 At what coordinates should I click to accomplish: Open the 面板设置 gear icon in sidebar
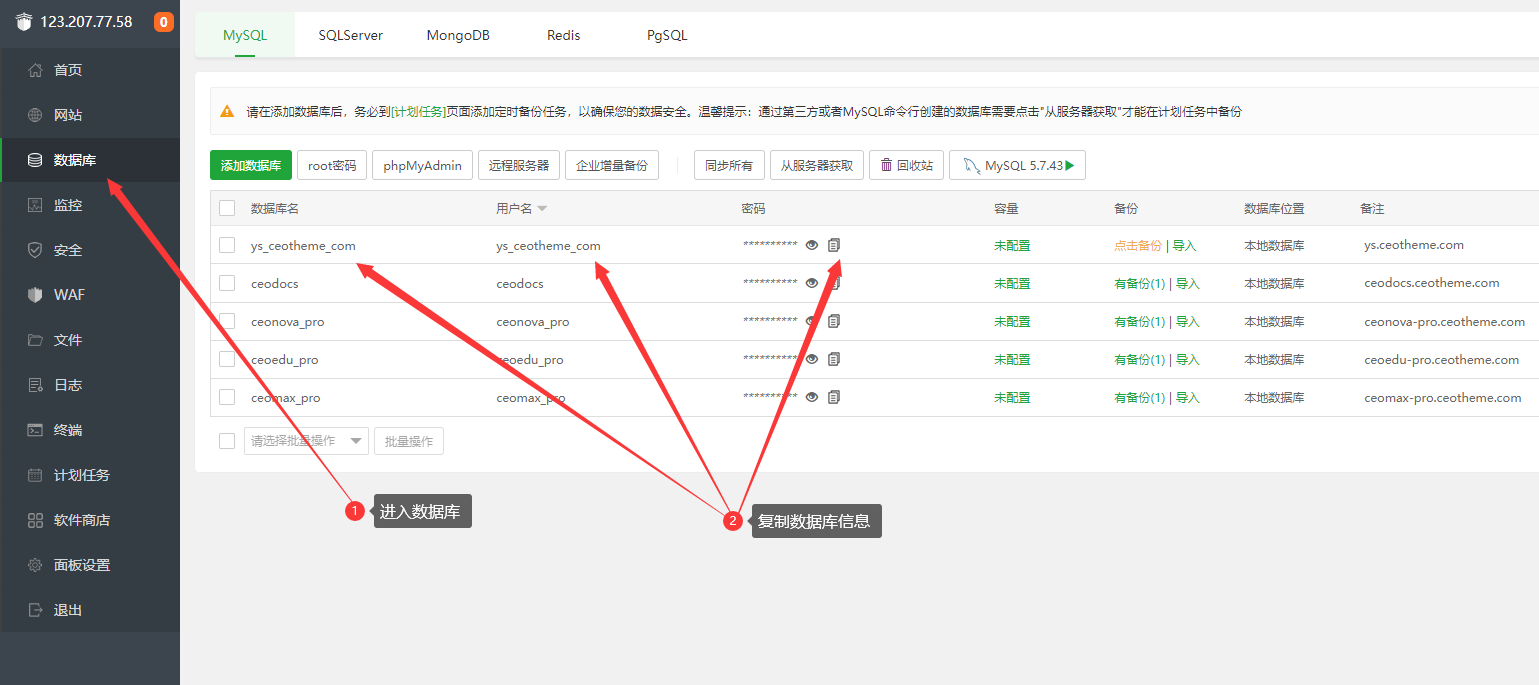point(36,565)
